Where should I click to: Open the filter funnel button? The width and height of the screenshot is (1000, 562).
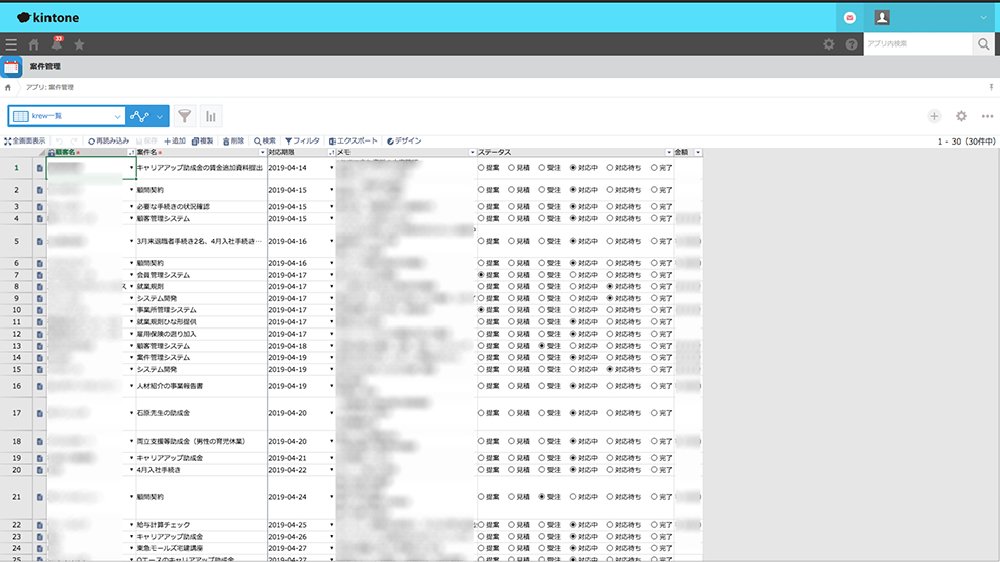(x=184, y=116)
